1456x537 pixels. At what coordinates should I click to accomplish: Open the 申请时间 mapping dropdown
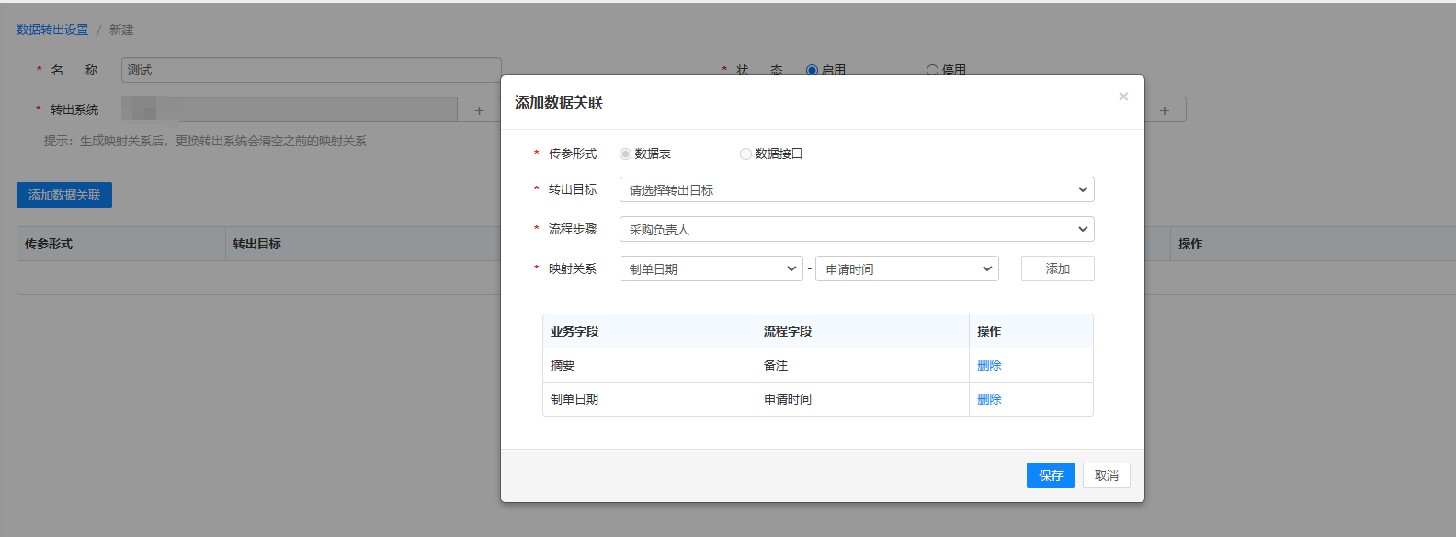pos(907,269)
